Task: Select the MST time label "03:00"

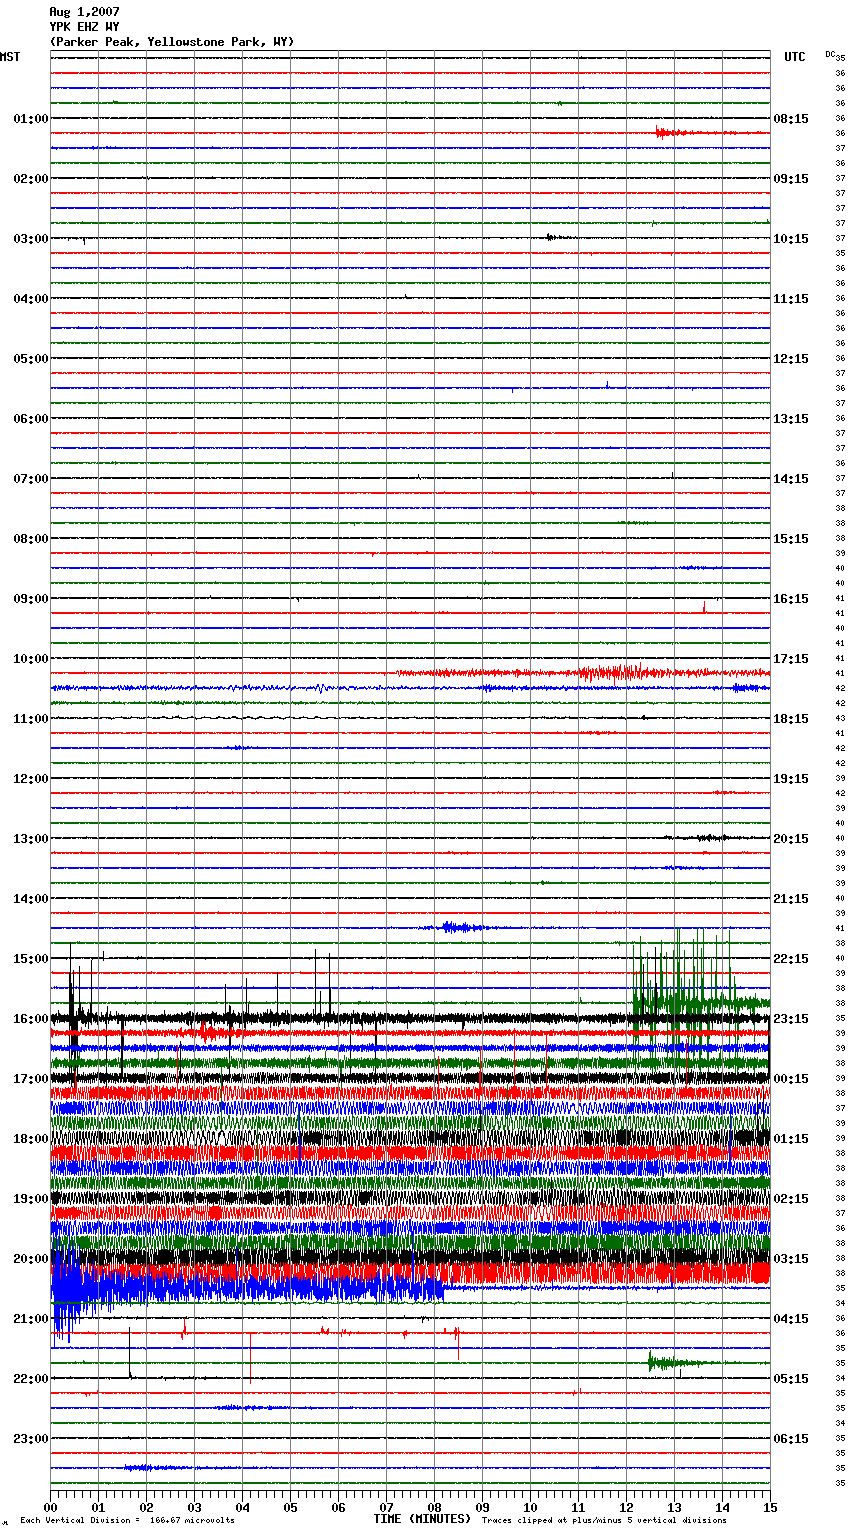Action: [x=31, y=239]
